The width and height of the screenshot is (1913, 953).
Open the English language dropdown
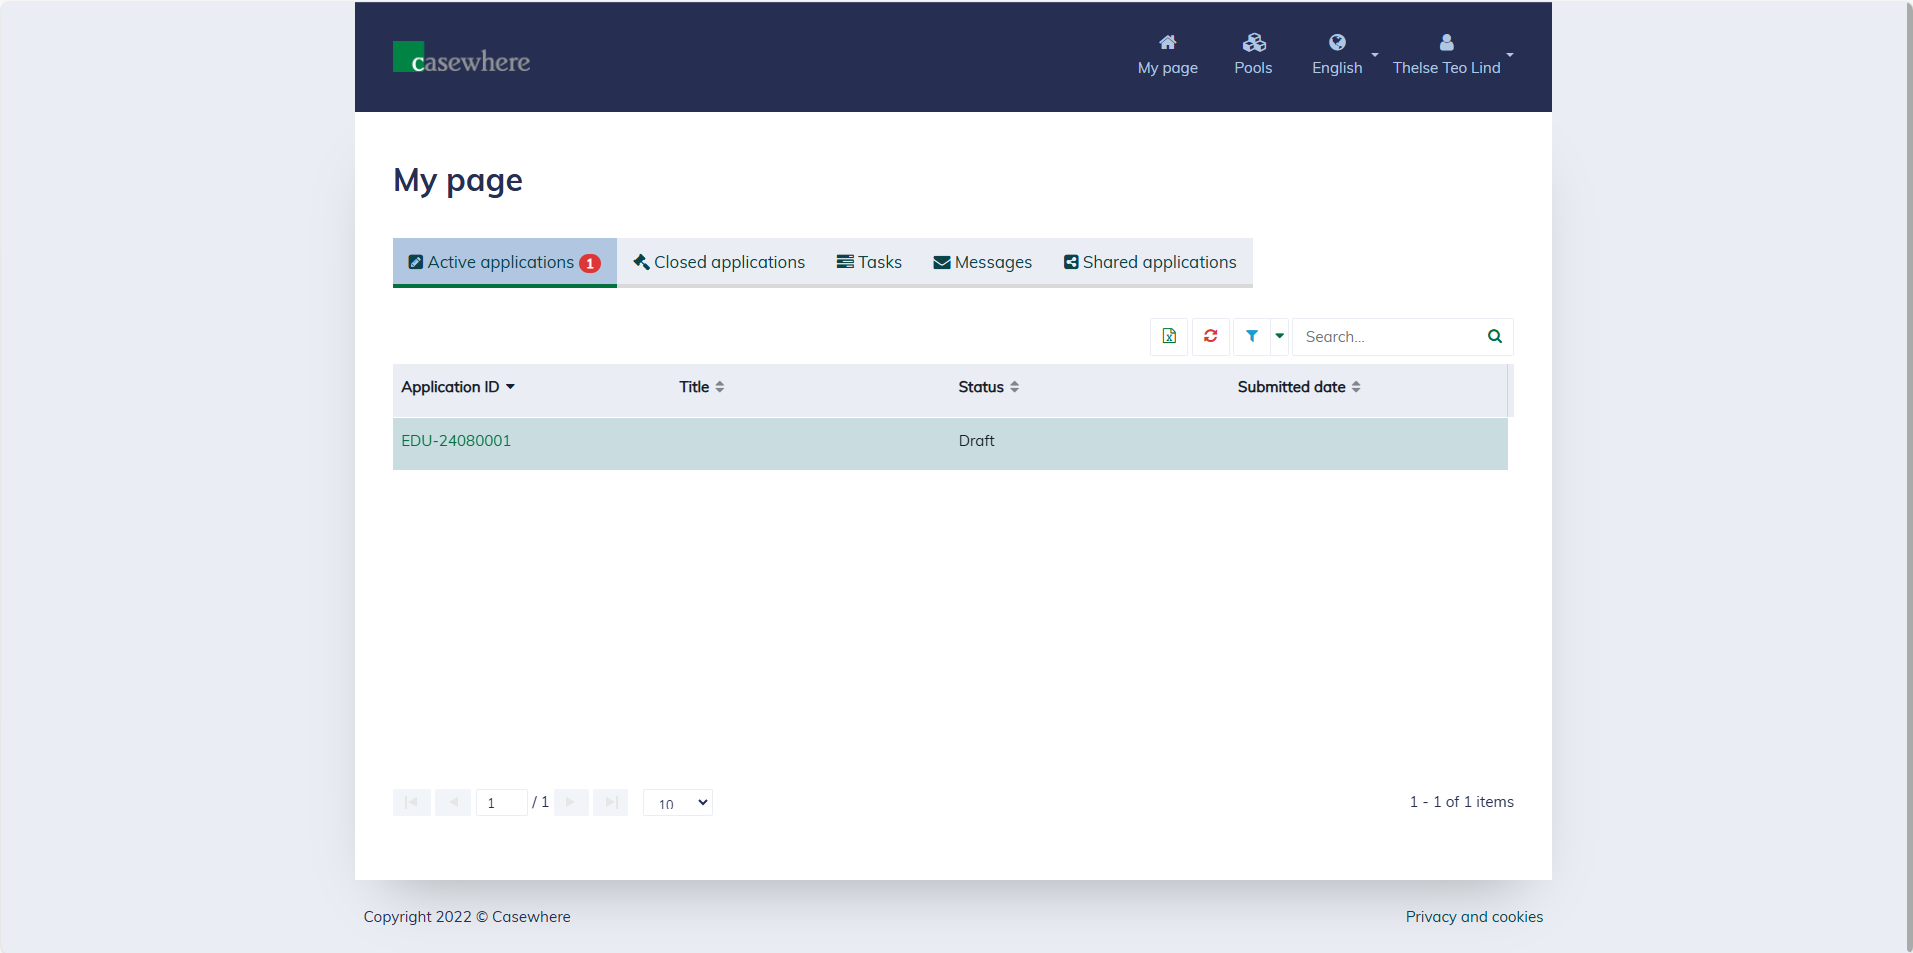point(1343,54)
